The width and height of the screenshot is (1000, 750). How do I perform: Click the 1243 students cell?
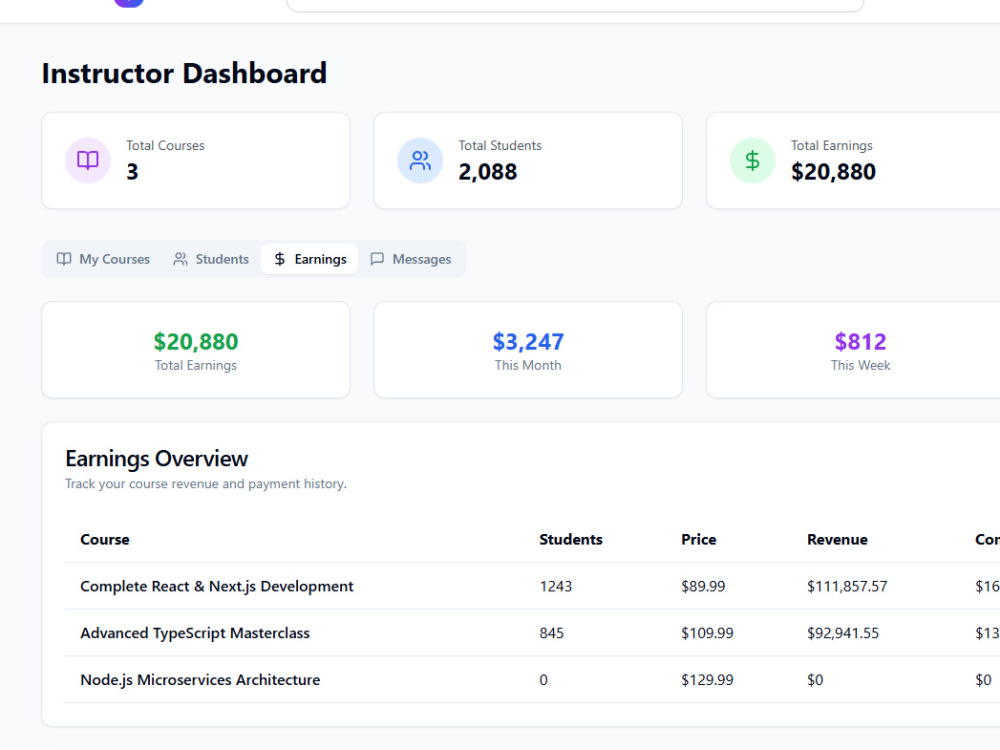pyautogui.click(x=555, y=586)
